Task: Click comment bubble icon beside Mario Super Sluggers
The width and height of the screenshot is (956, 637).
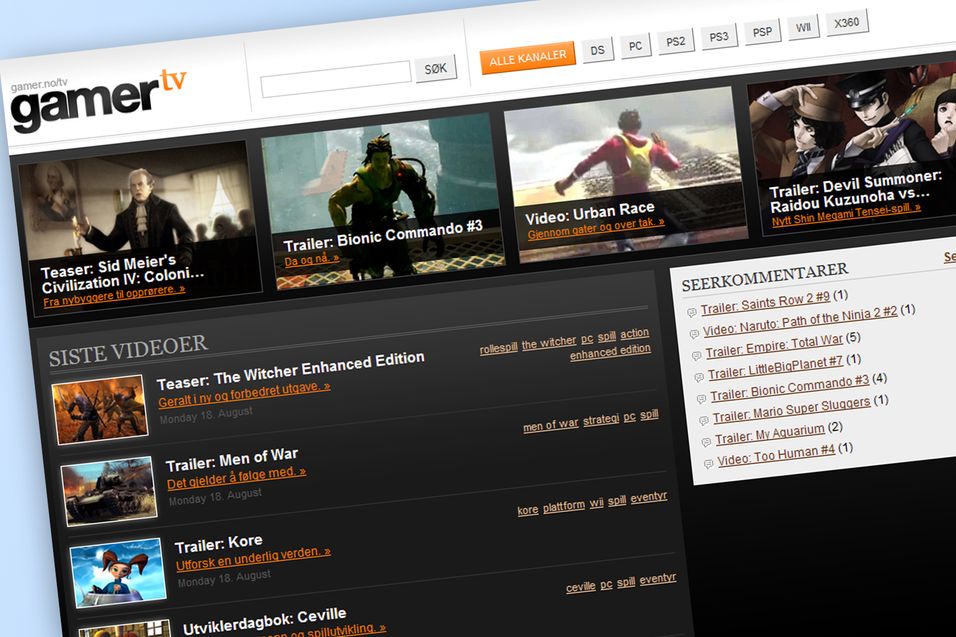Action: click(704, 421)
